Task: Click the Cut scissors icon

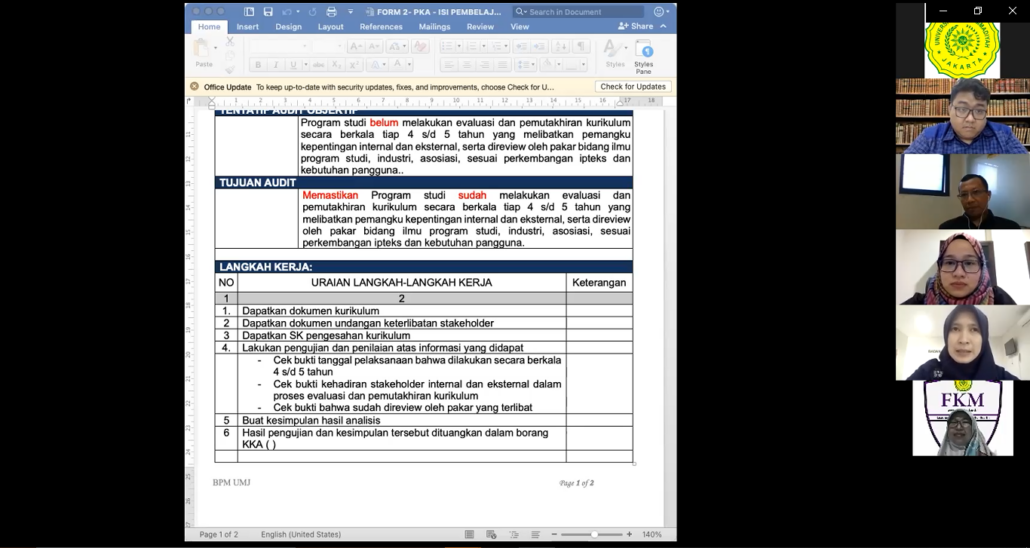Action: (x=229, y=41)
